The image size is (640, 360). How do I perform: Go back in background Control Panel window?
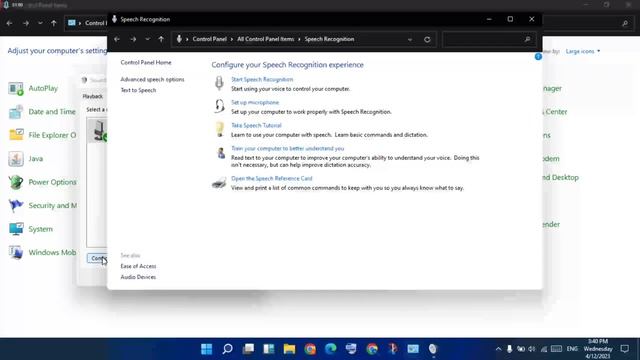[x=9, y=23]
